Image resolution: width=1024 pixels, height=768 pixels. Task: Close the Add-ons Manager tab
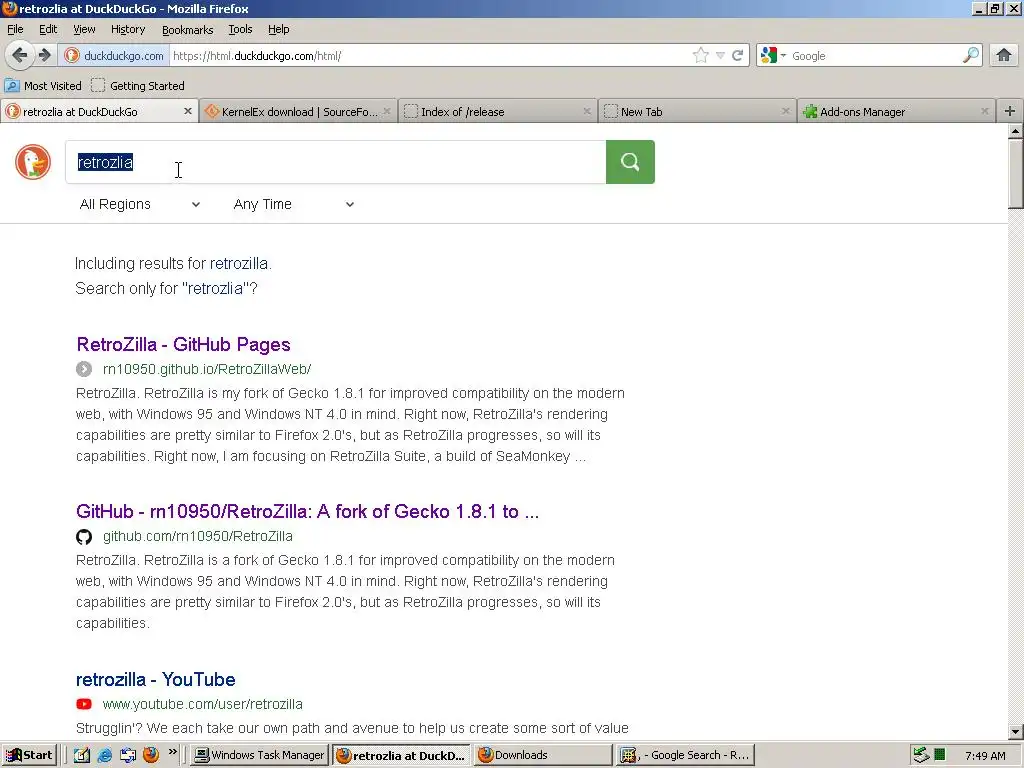pyautogui.click(x=985, y=112)
